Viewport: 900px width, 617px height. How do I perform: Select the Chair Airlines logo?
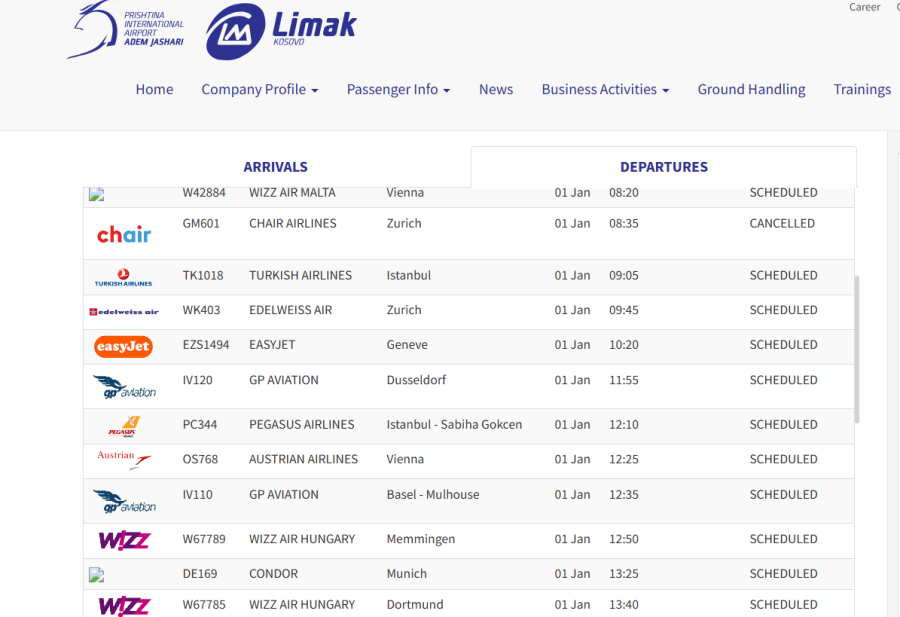(x=124, y=234)
